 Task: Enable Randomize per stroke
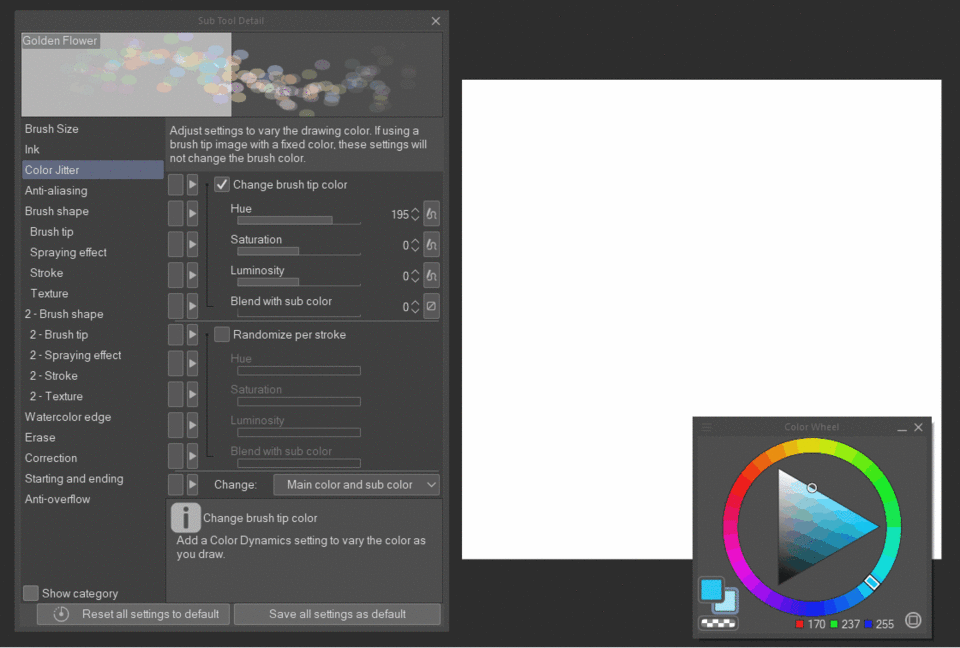click(x=222, y=334)
